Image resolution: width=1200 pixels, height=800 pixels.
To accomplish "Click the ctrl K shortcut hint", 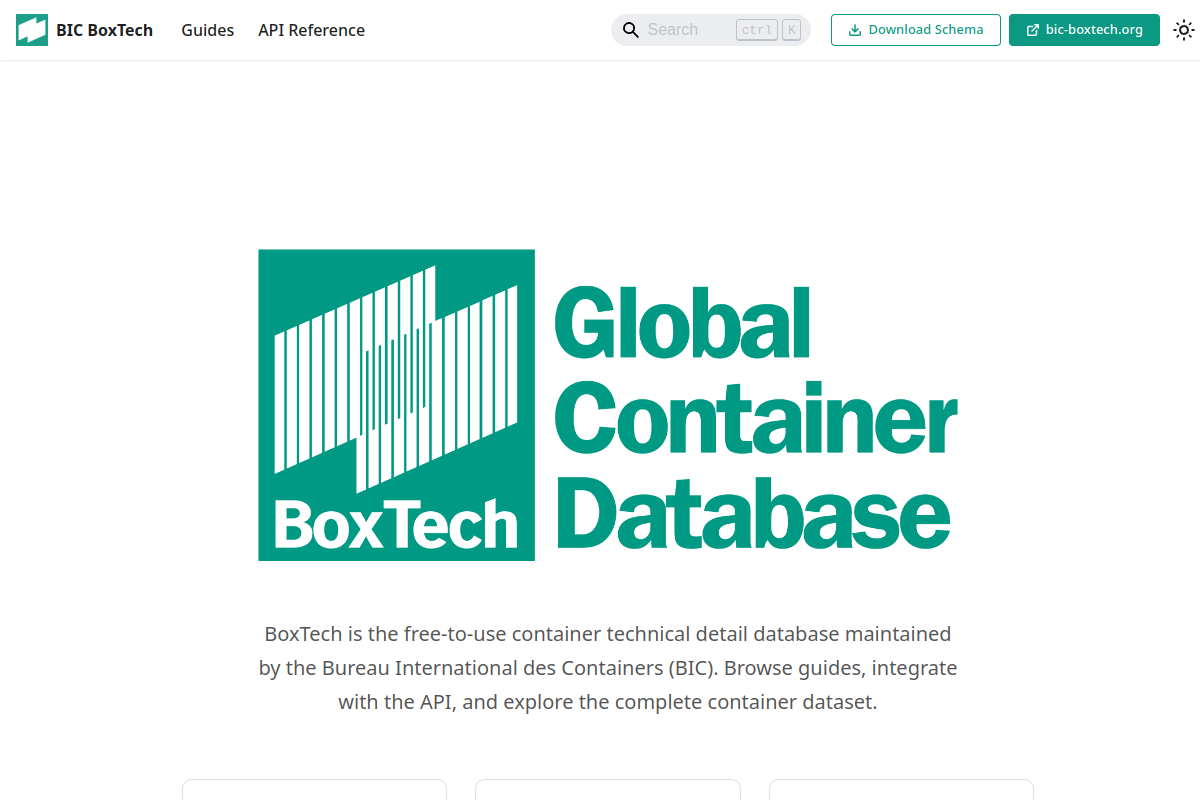I will (x=768, y=30).
